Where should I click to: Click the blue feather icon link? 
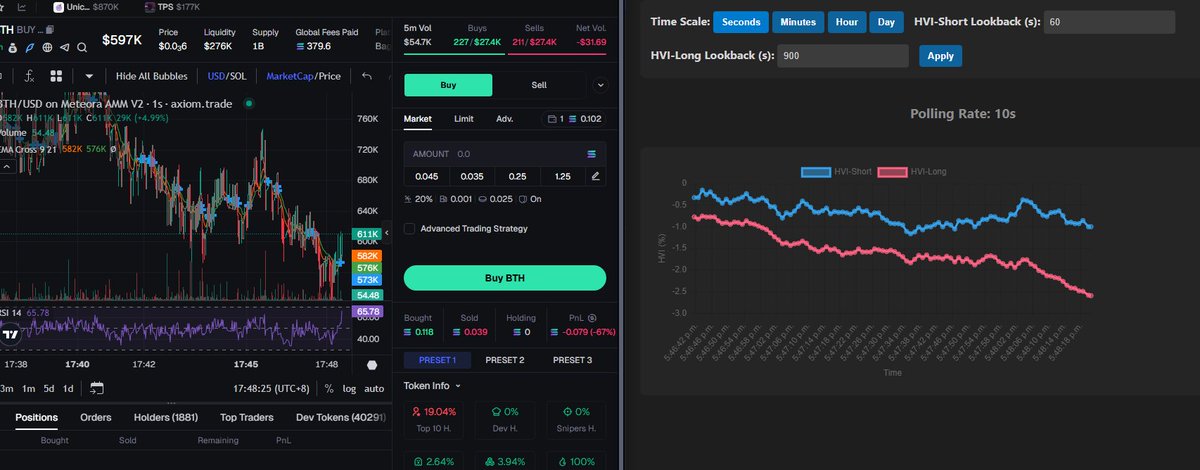click(x=30, y=47)
